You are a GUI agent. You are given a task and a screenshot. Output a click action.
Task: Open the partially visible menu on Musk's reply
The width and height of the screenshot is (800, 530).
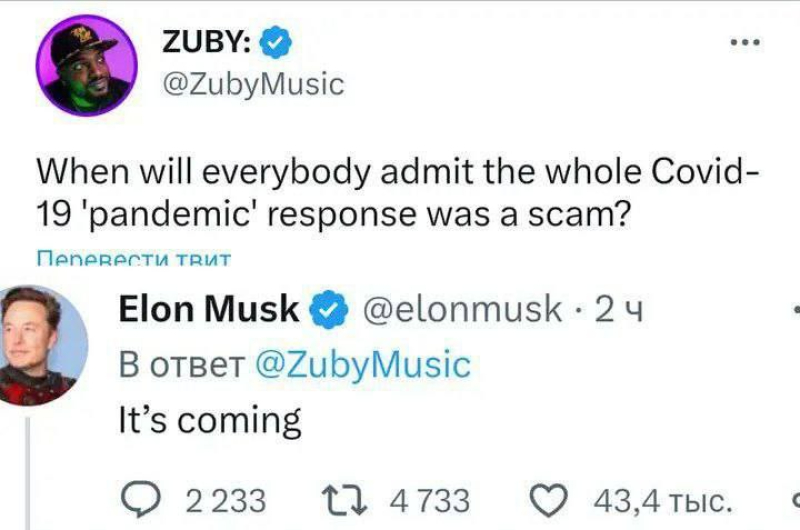796,309
